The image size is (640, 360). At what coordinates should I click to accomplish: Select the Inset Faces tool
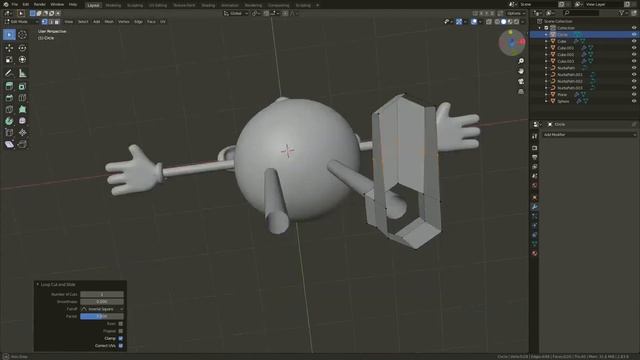pos(22,86)
